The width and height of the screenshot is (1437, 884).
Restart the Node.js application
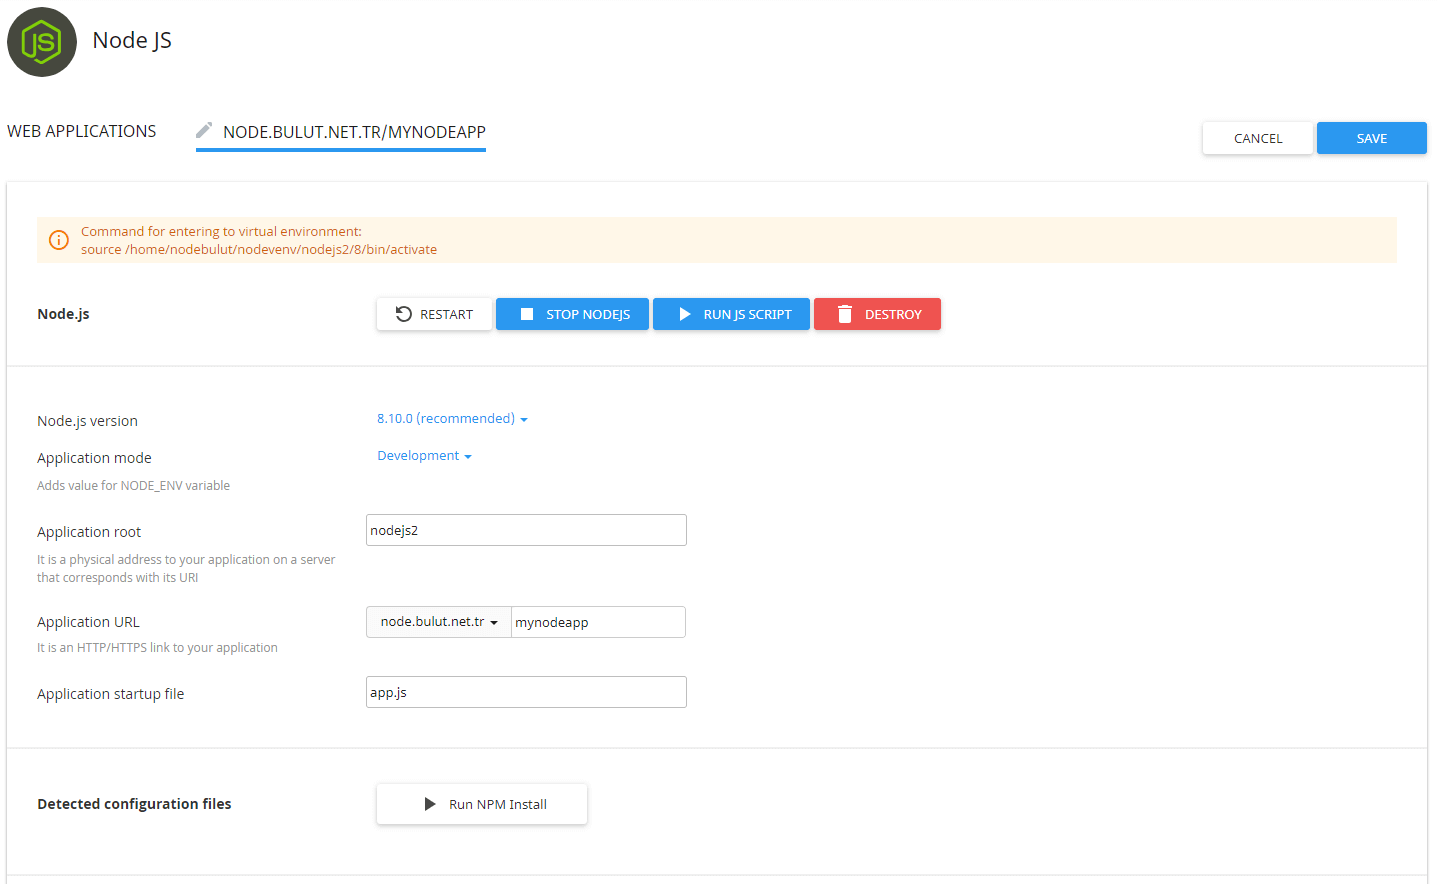[x=434, y=314]
